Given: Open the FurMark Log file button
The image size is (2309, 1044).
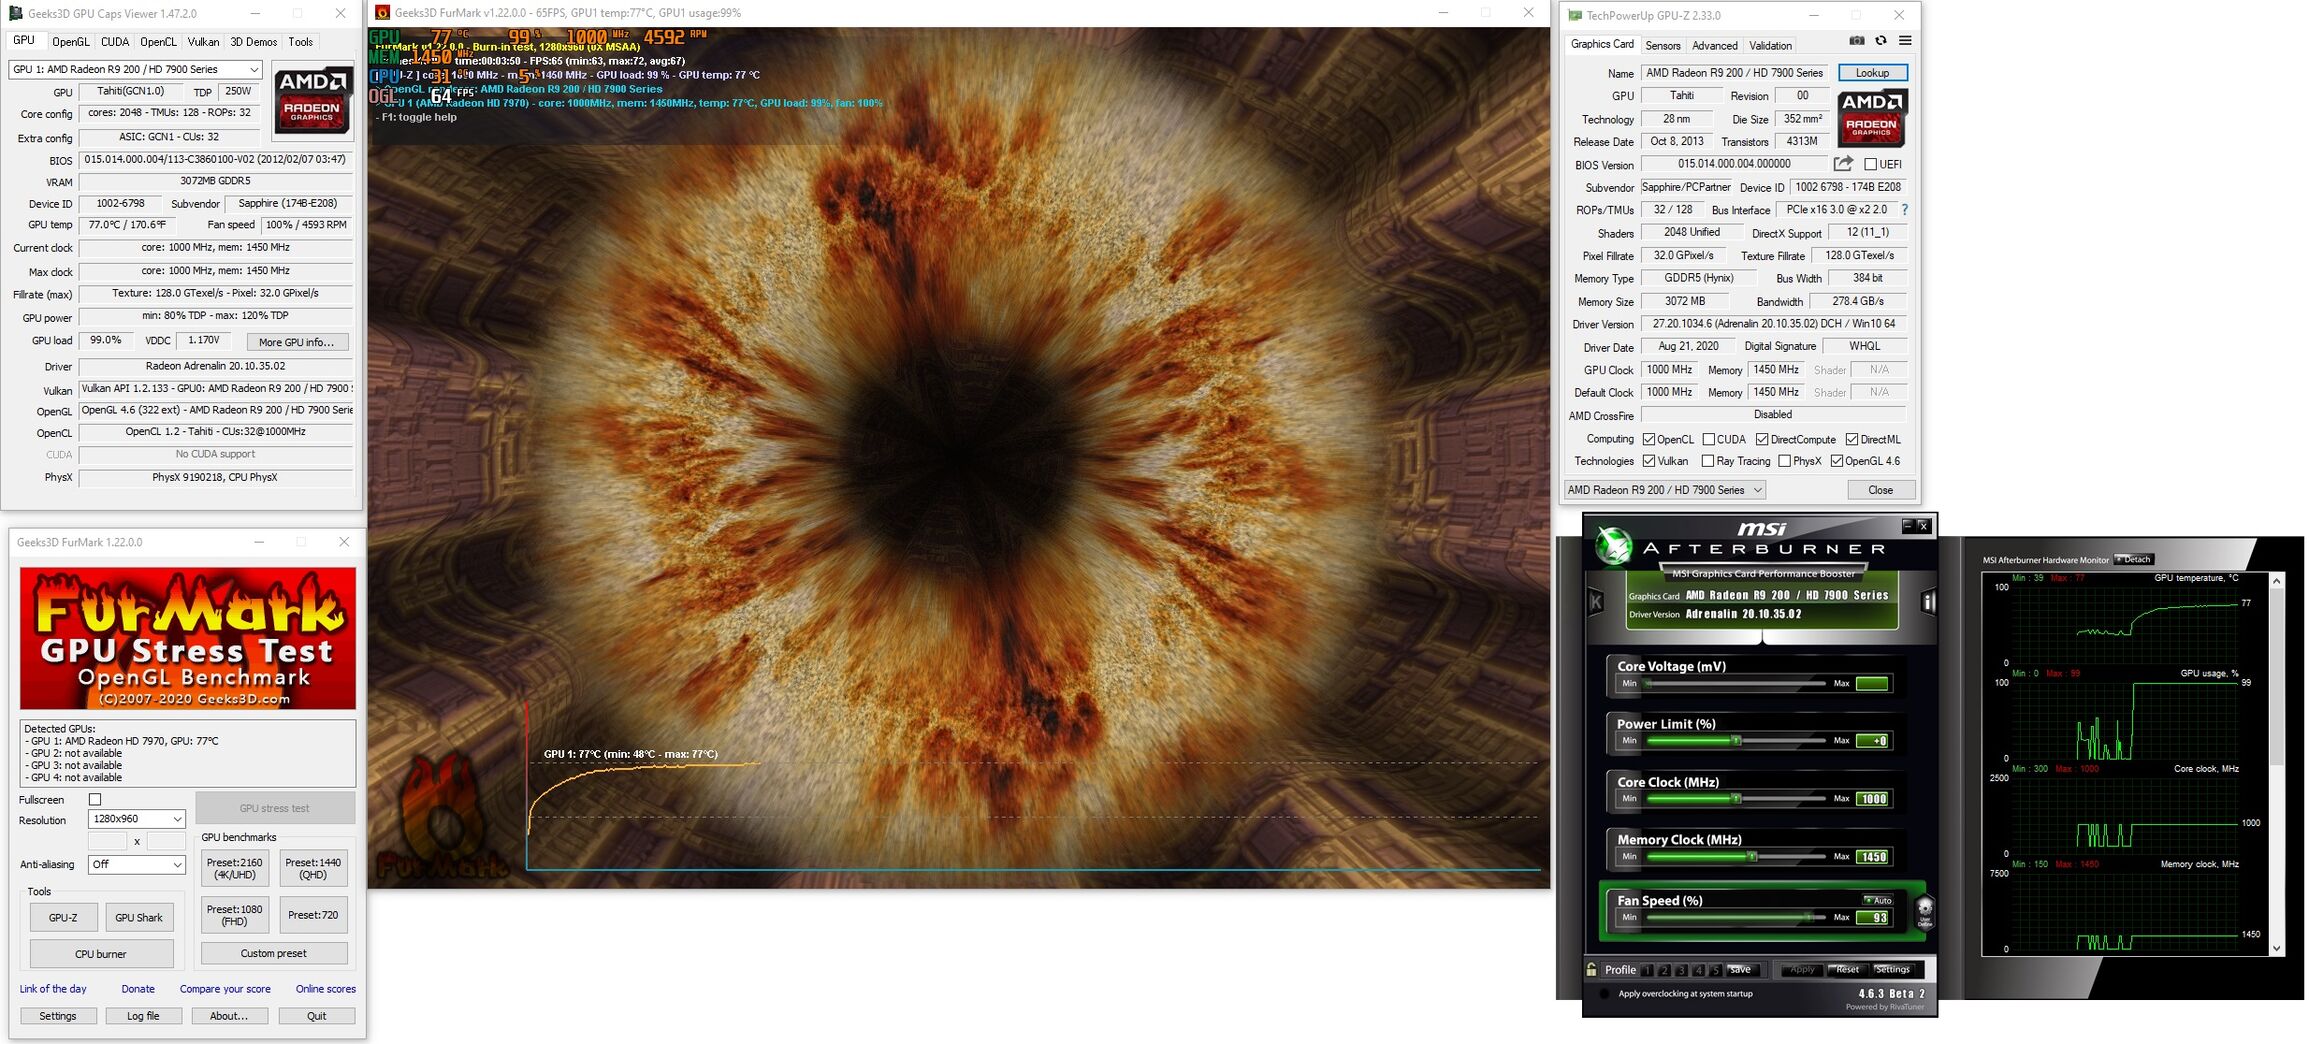Looking at the screenshot, I should pos(143,1016).
